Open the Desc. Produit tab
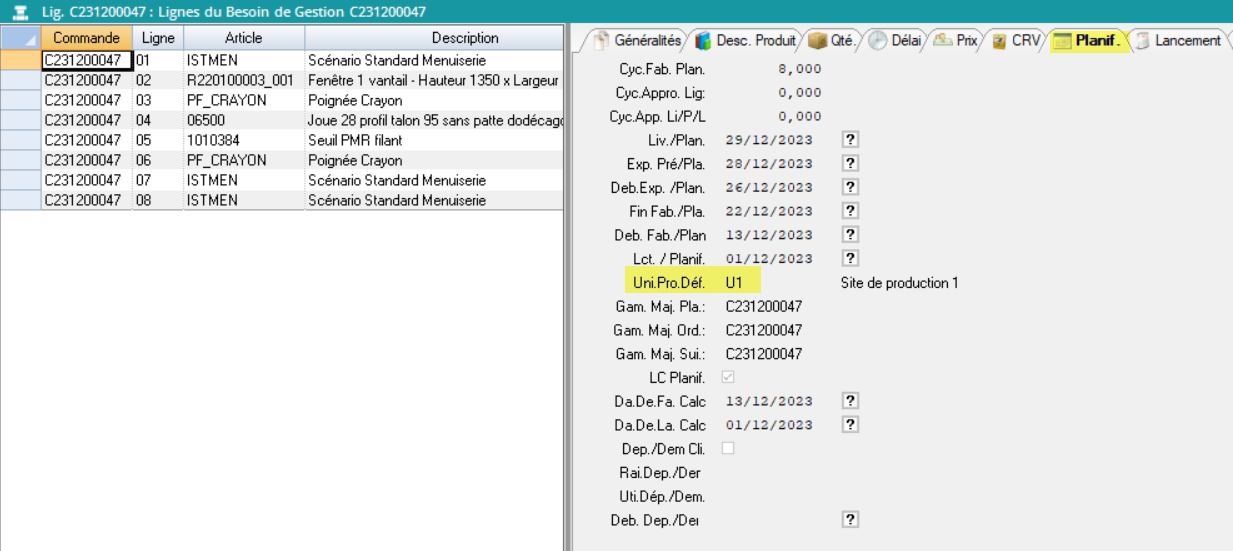The image size is (1233, 551). (x=747, y=41)
